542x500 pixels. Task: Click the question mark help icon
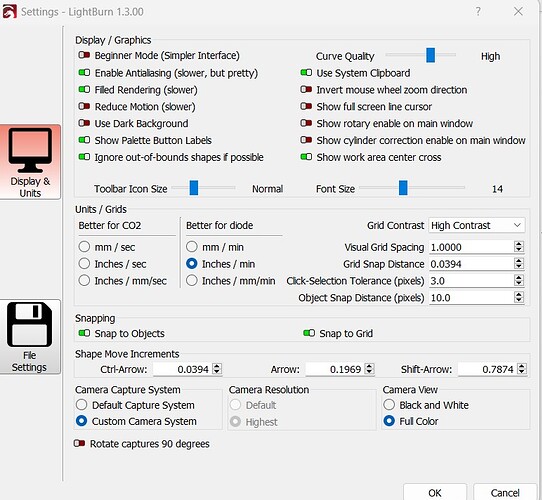coord(478,11)
